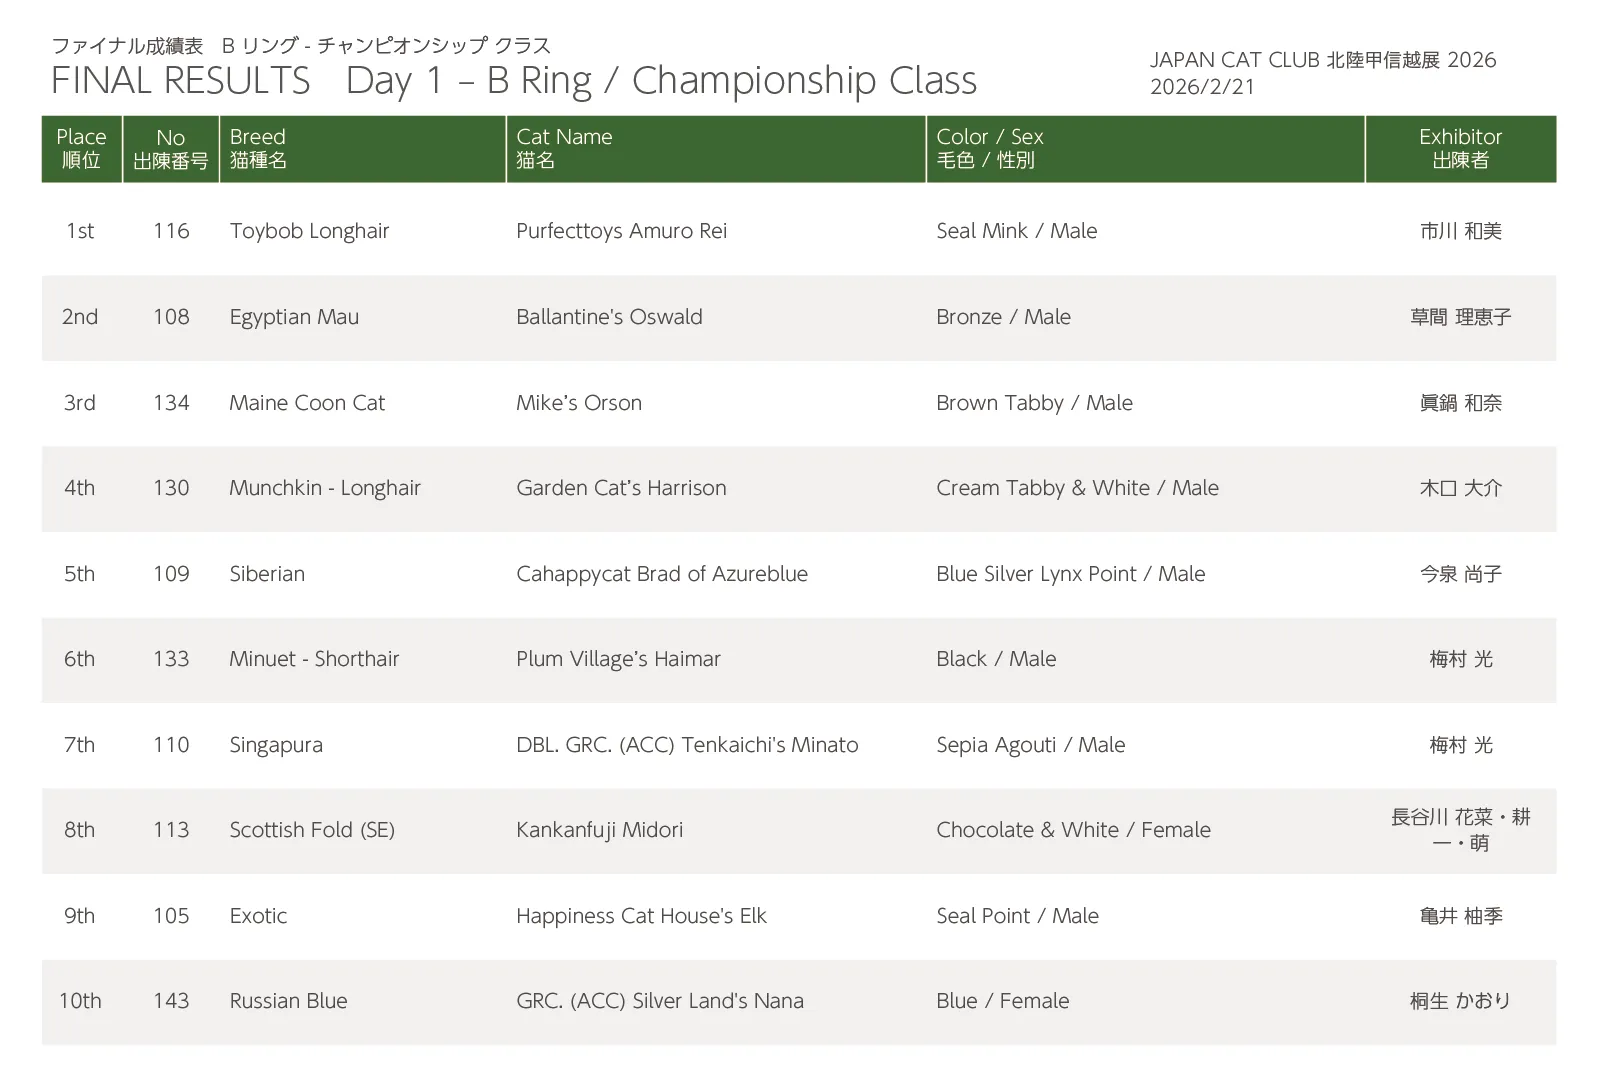Click the Cat Name column header
Image resolution: width=1600 pixels, height=1082 pixels.
[x=564, y=148]
